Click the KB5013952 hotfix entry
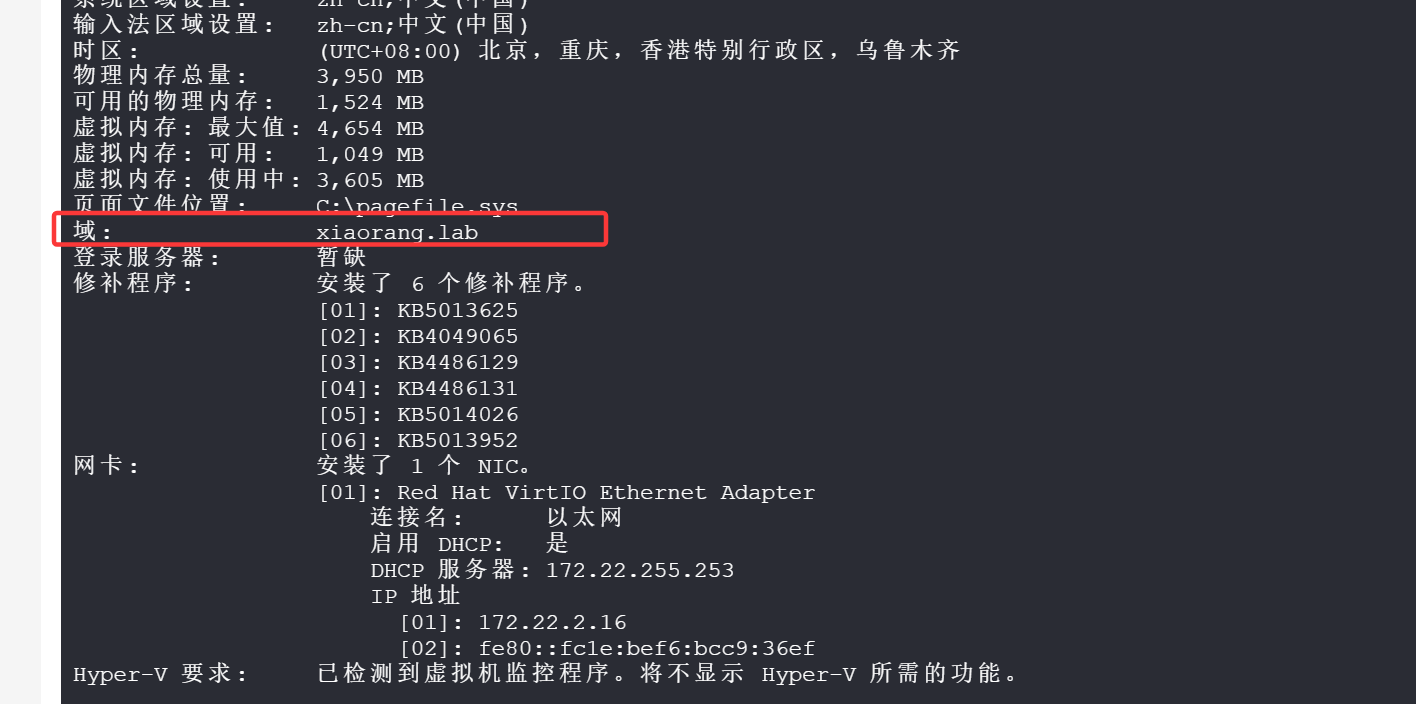The width and height of the screenshot is (1416, 704). pyautogui.click(x=457, y=440)
